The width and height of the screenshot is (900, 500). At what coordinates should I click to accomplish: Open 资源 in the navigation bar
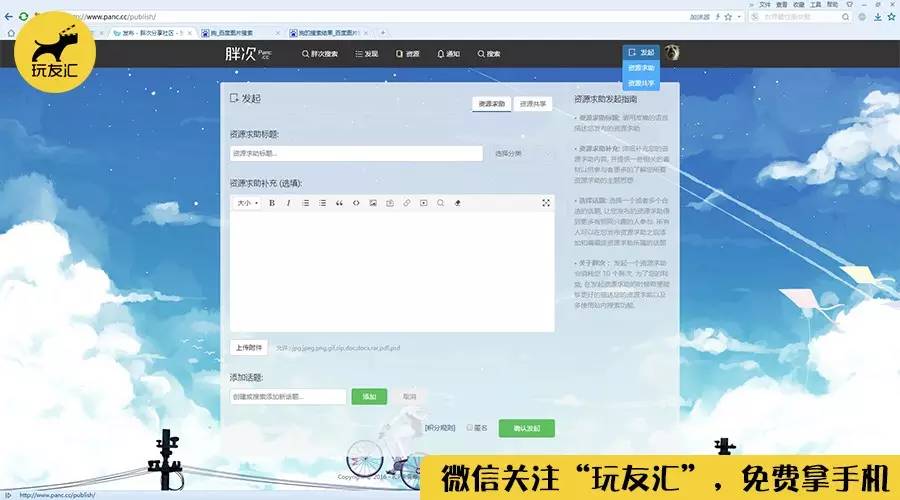point(408,54)
